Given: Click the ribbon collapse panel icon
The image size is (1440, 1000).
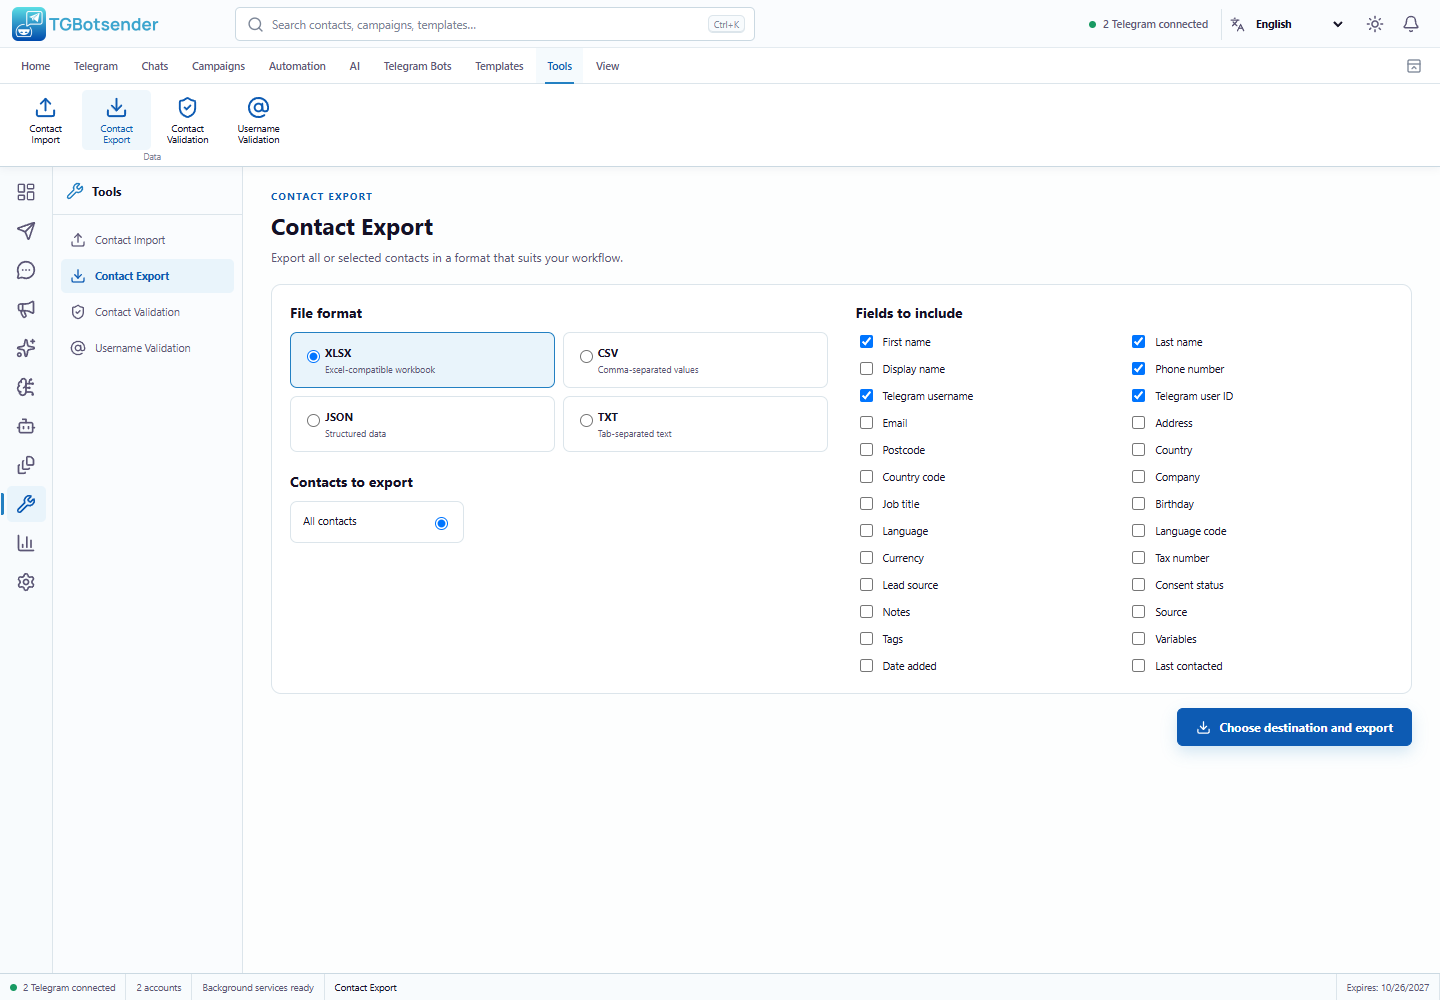Looking at the screenshot, I should 1414,66.
